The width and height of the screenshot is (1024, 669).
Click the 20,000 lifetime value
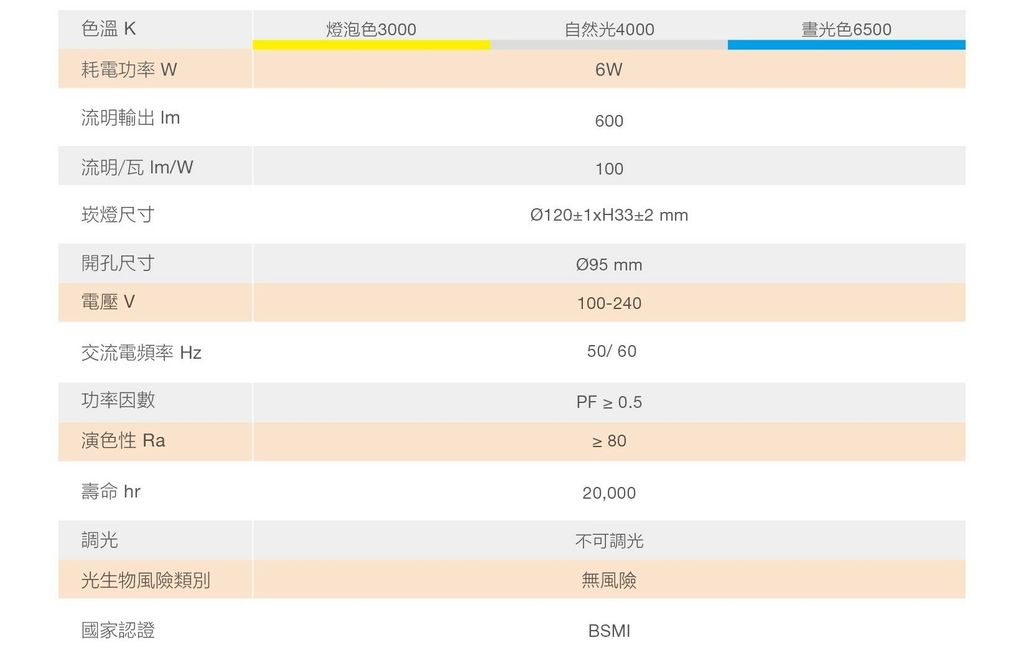point(609,493)
